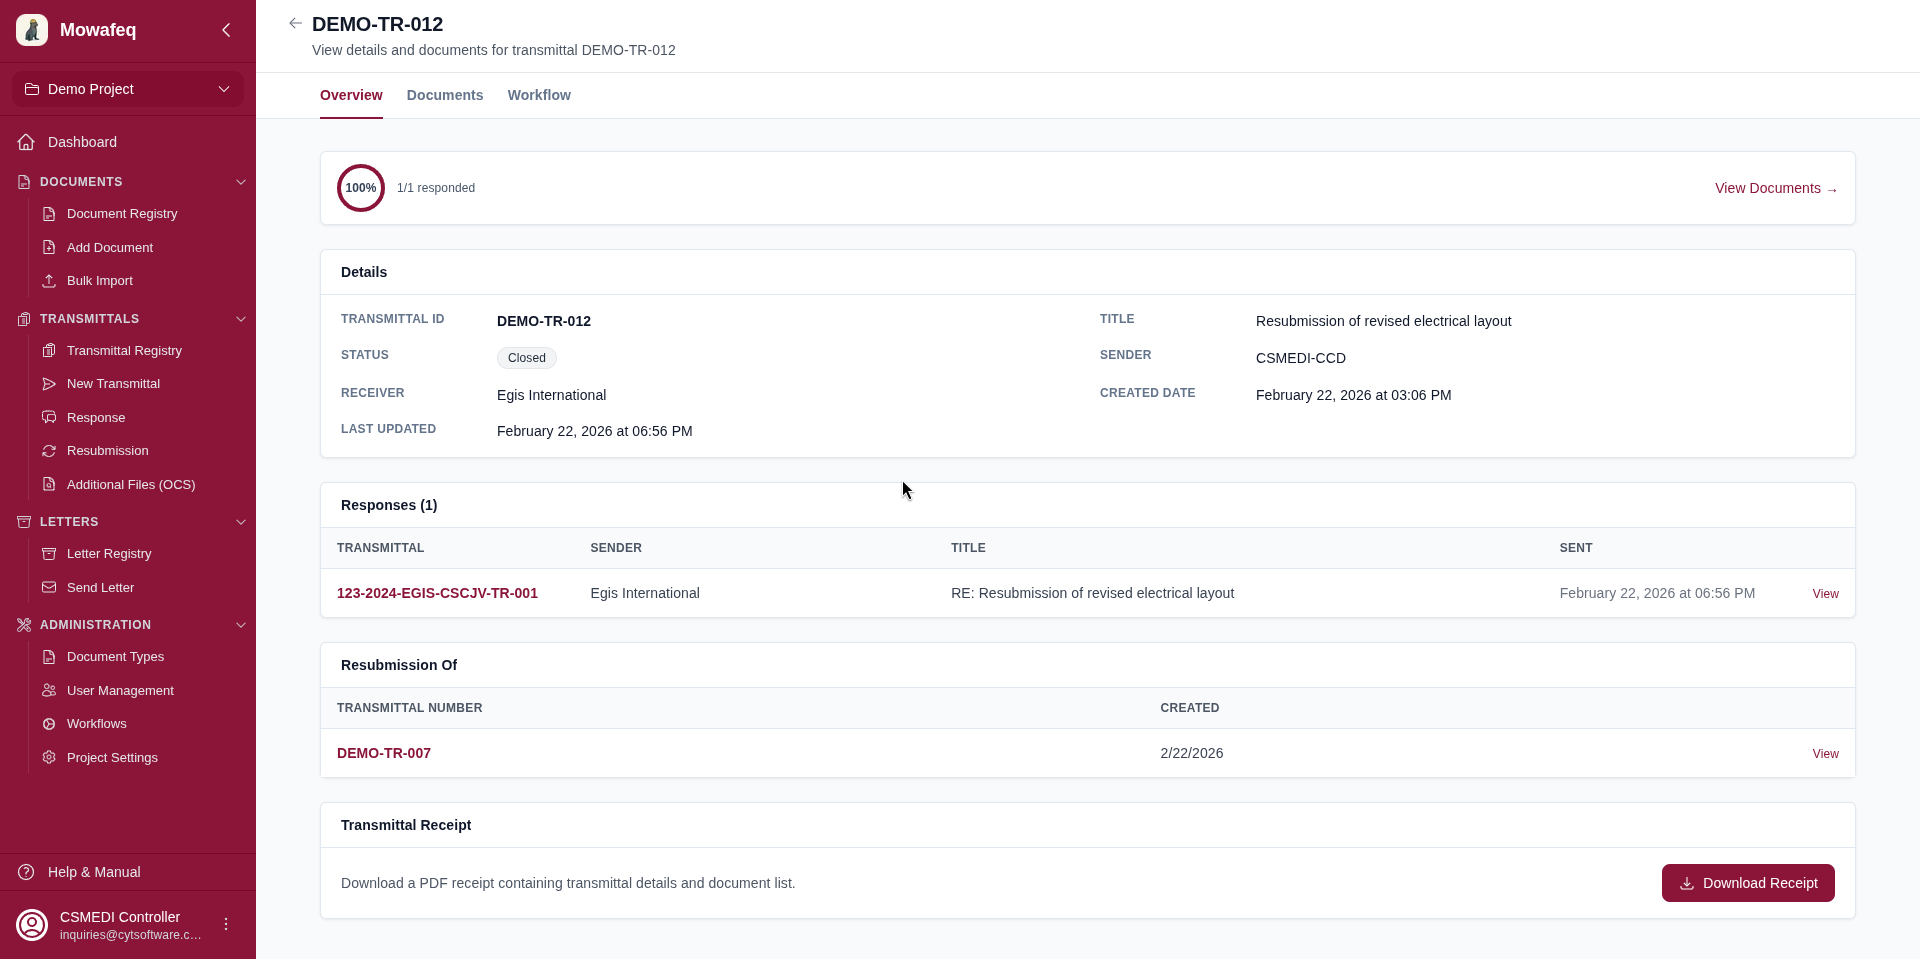Collapse the TRANSMITTALS section chevron

click(241, 319)
